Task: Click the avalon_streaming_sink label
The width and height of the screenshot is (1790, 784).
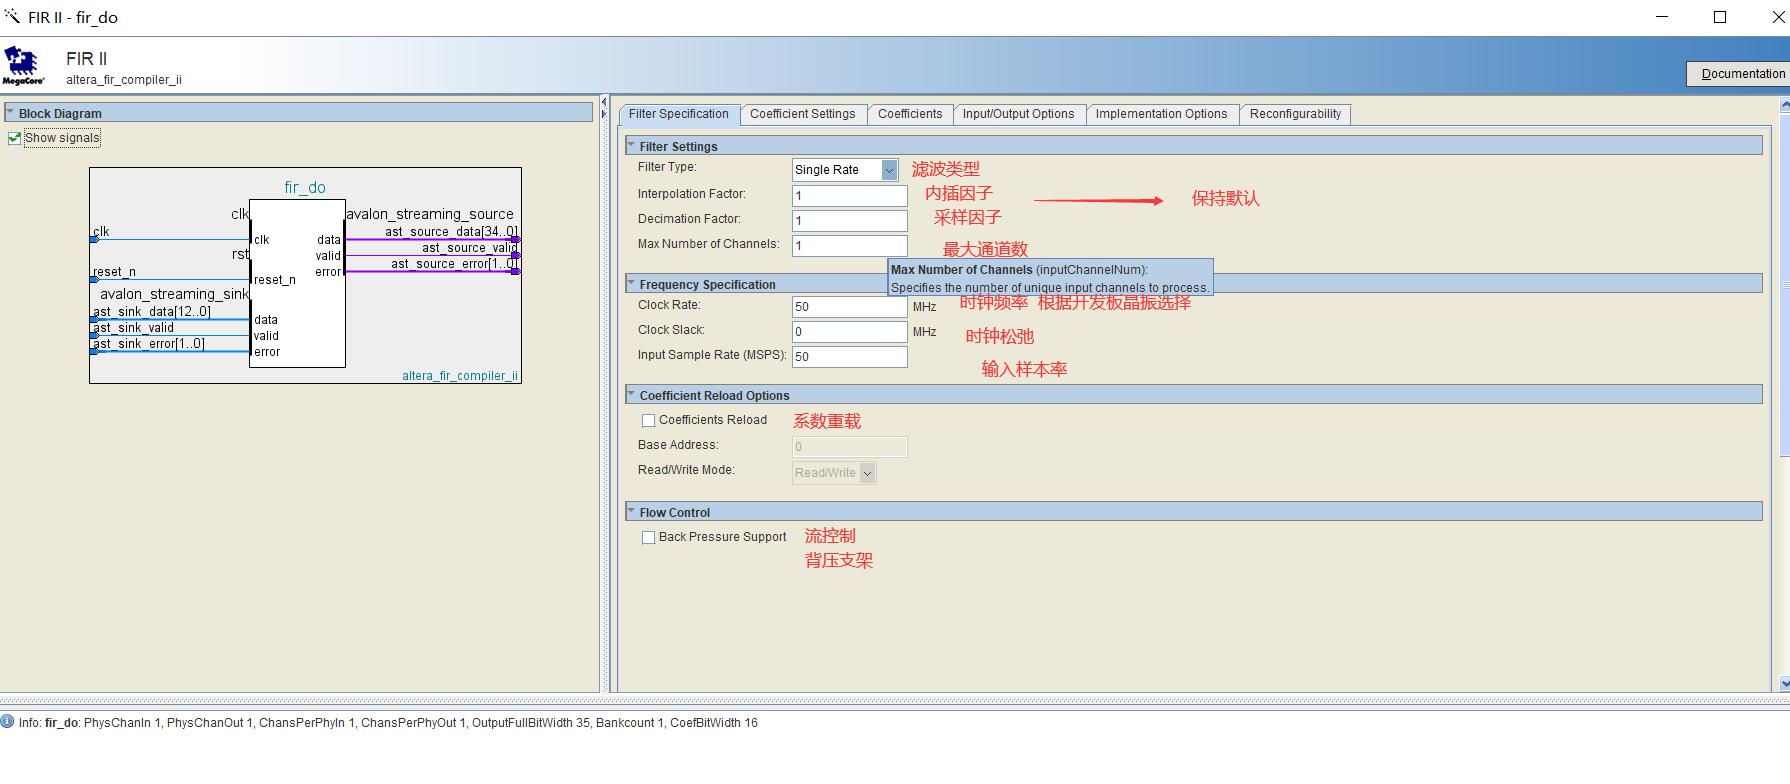Action: point(174,294)
